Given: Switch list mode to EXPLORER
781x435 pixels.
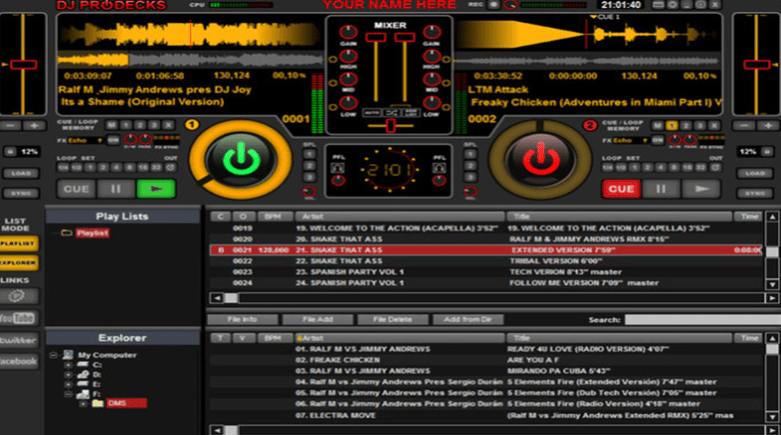Looking at the screenshot, I should pos(18,263).
